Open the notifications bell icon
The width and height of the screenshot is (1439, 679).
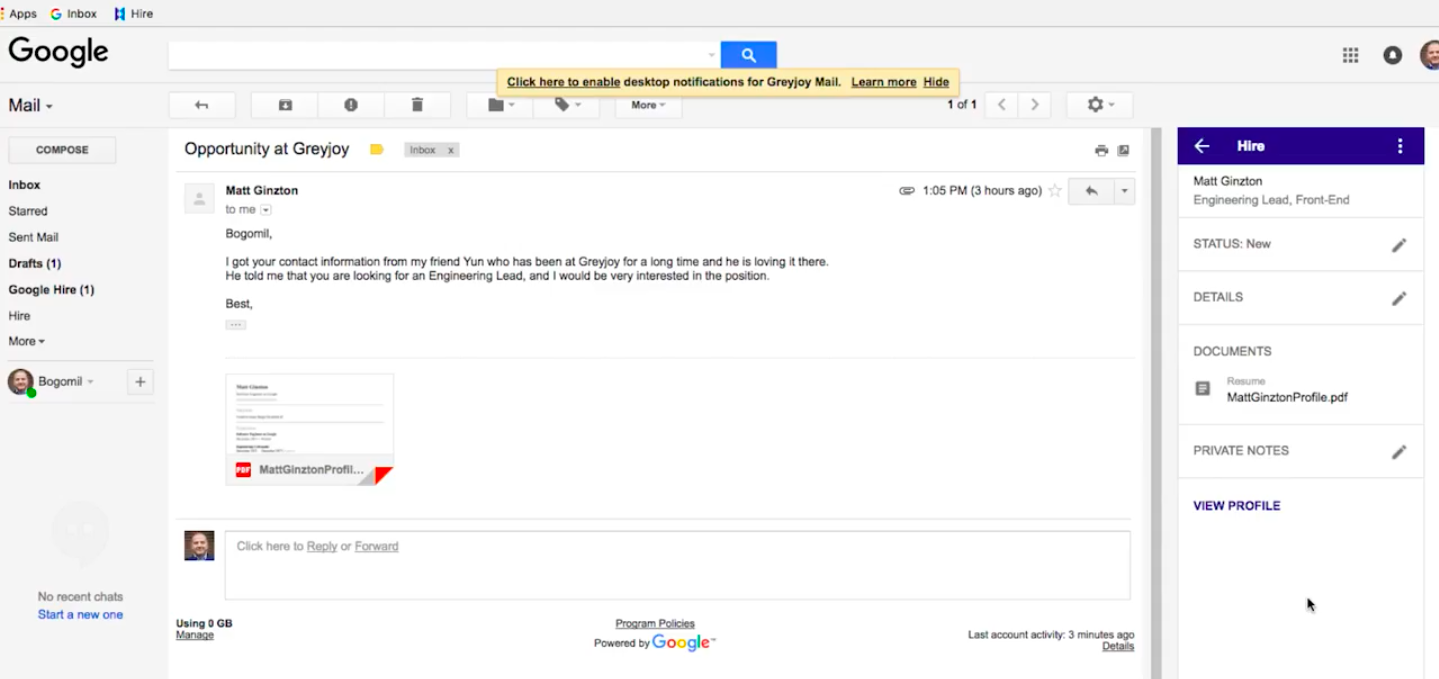tap(1392, 55)
